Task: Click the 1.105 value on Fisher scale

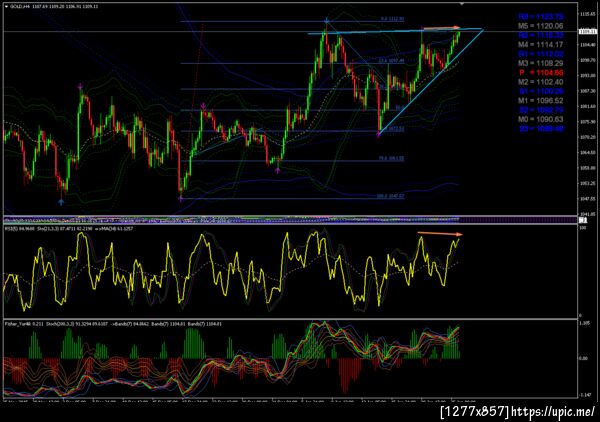Action: pos(584,323)
